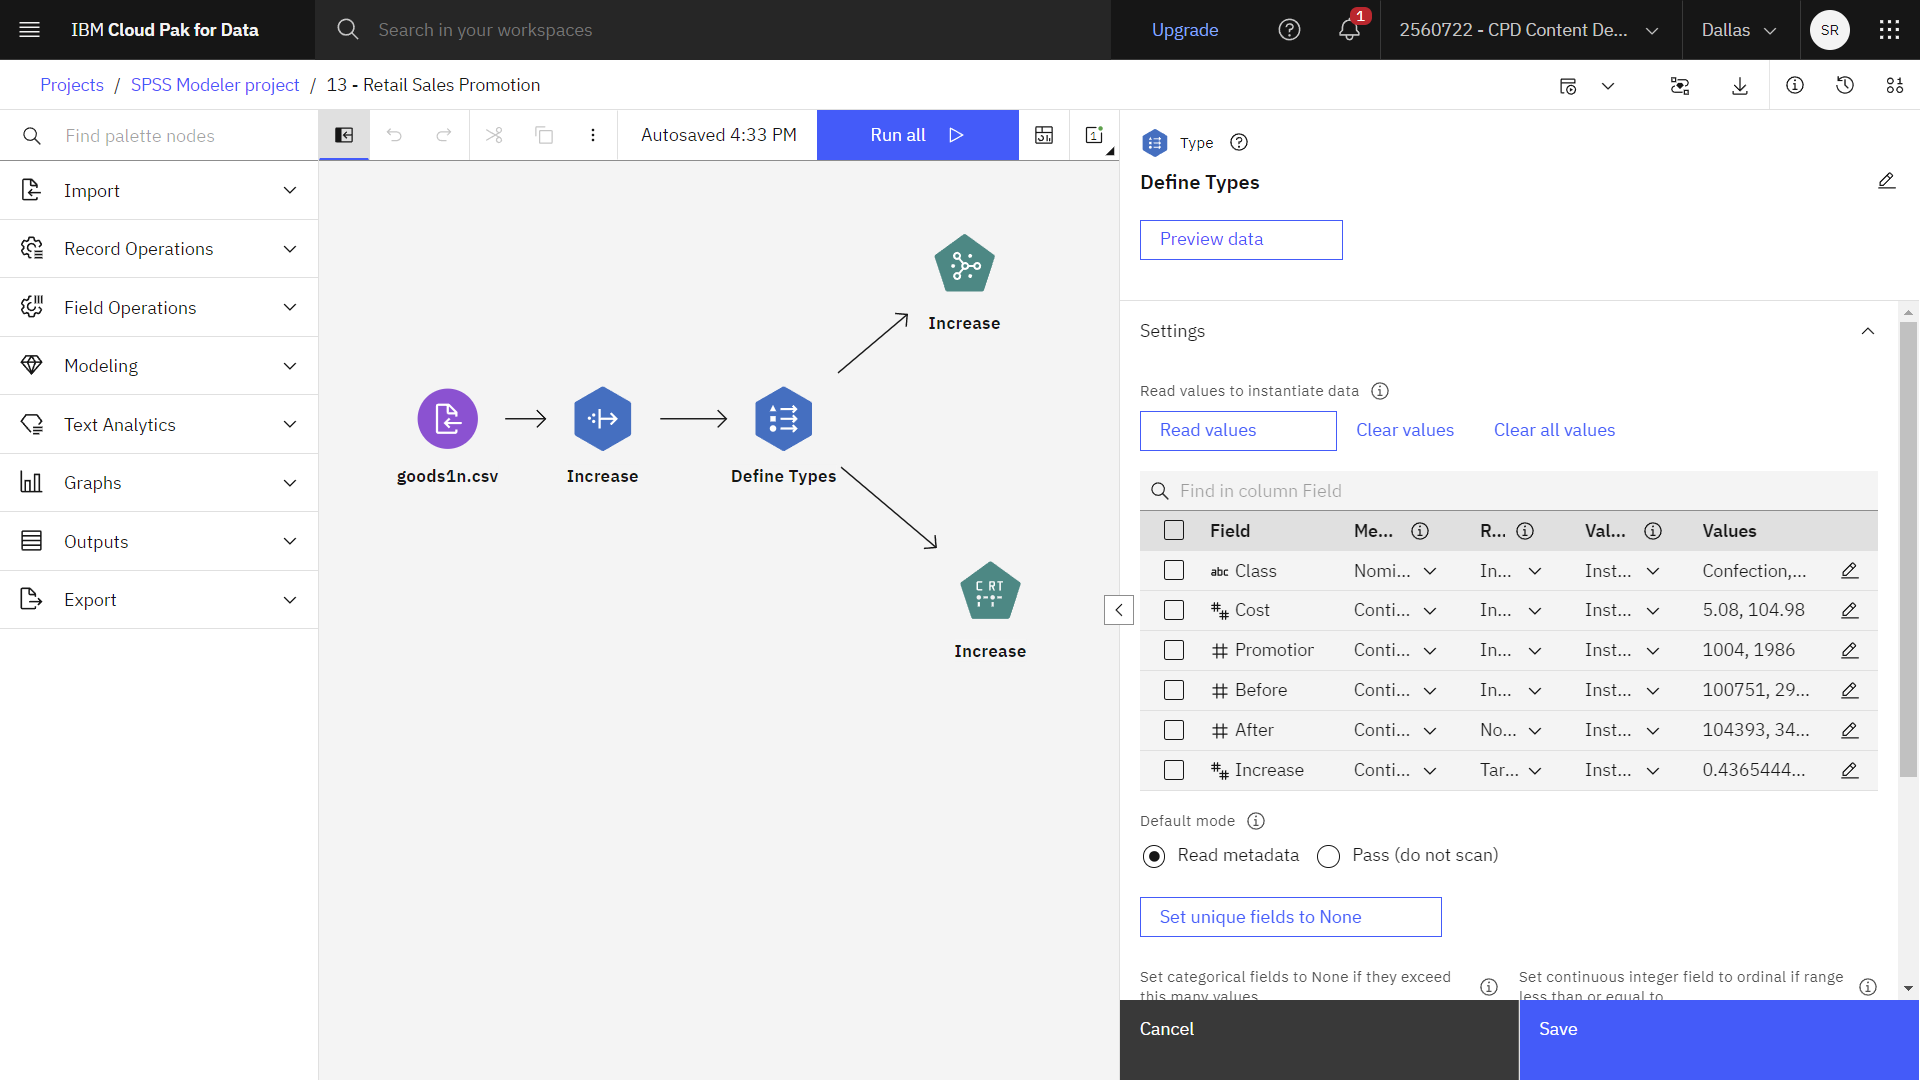Select the Increase C&RT model node
This screenshot has height=1080, width=1920.
pyautogui.click(x=990, y=591)
